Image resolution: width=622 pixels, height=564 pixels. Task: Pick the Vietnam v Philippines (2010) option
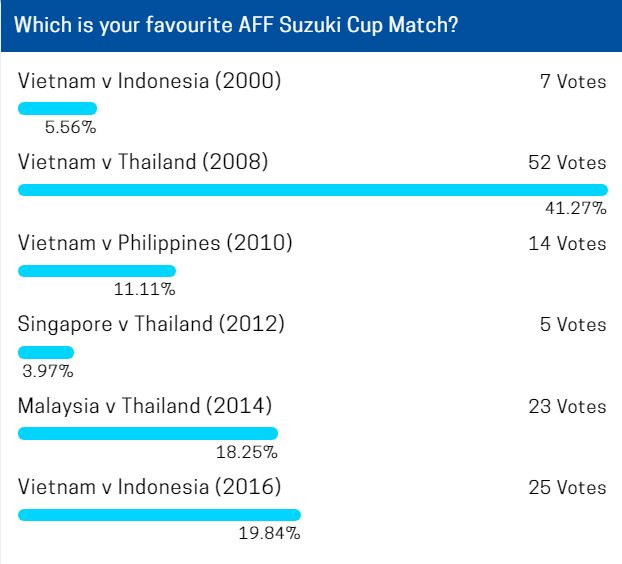155,243
